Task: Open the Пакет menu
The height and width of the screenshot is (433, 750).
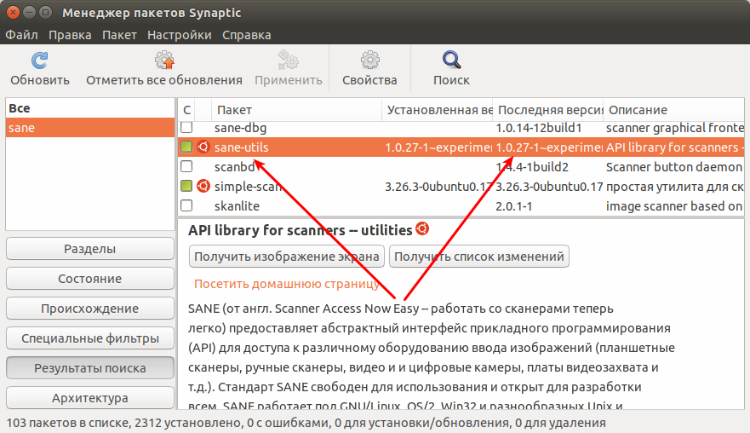Action: 119,35
